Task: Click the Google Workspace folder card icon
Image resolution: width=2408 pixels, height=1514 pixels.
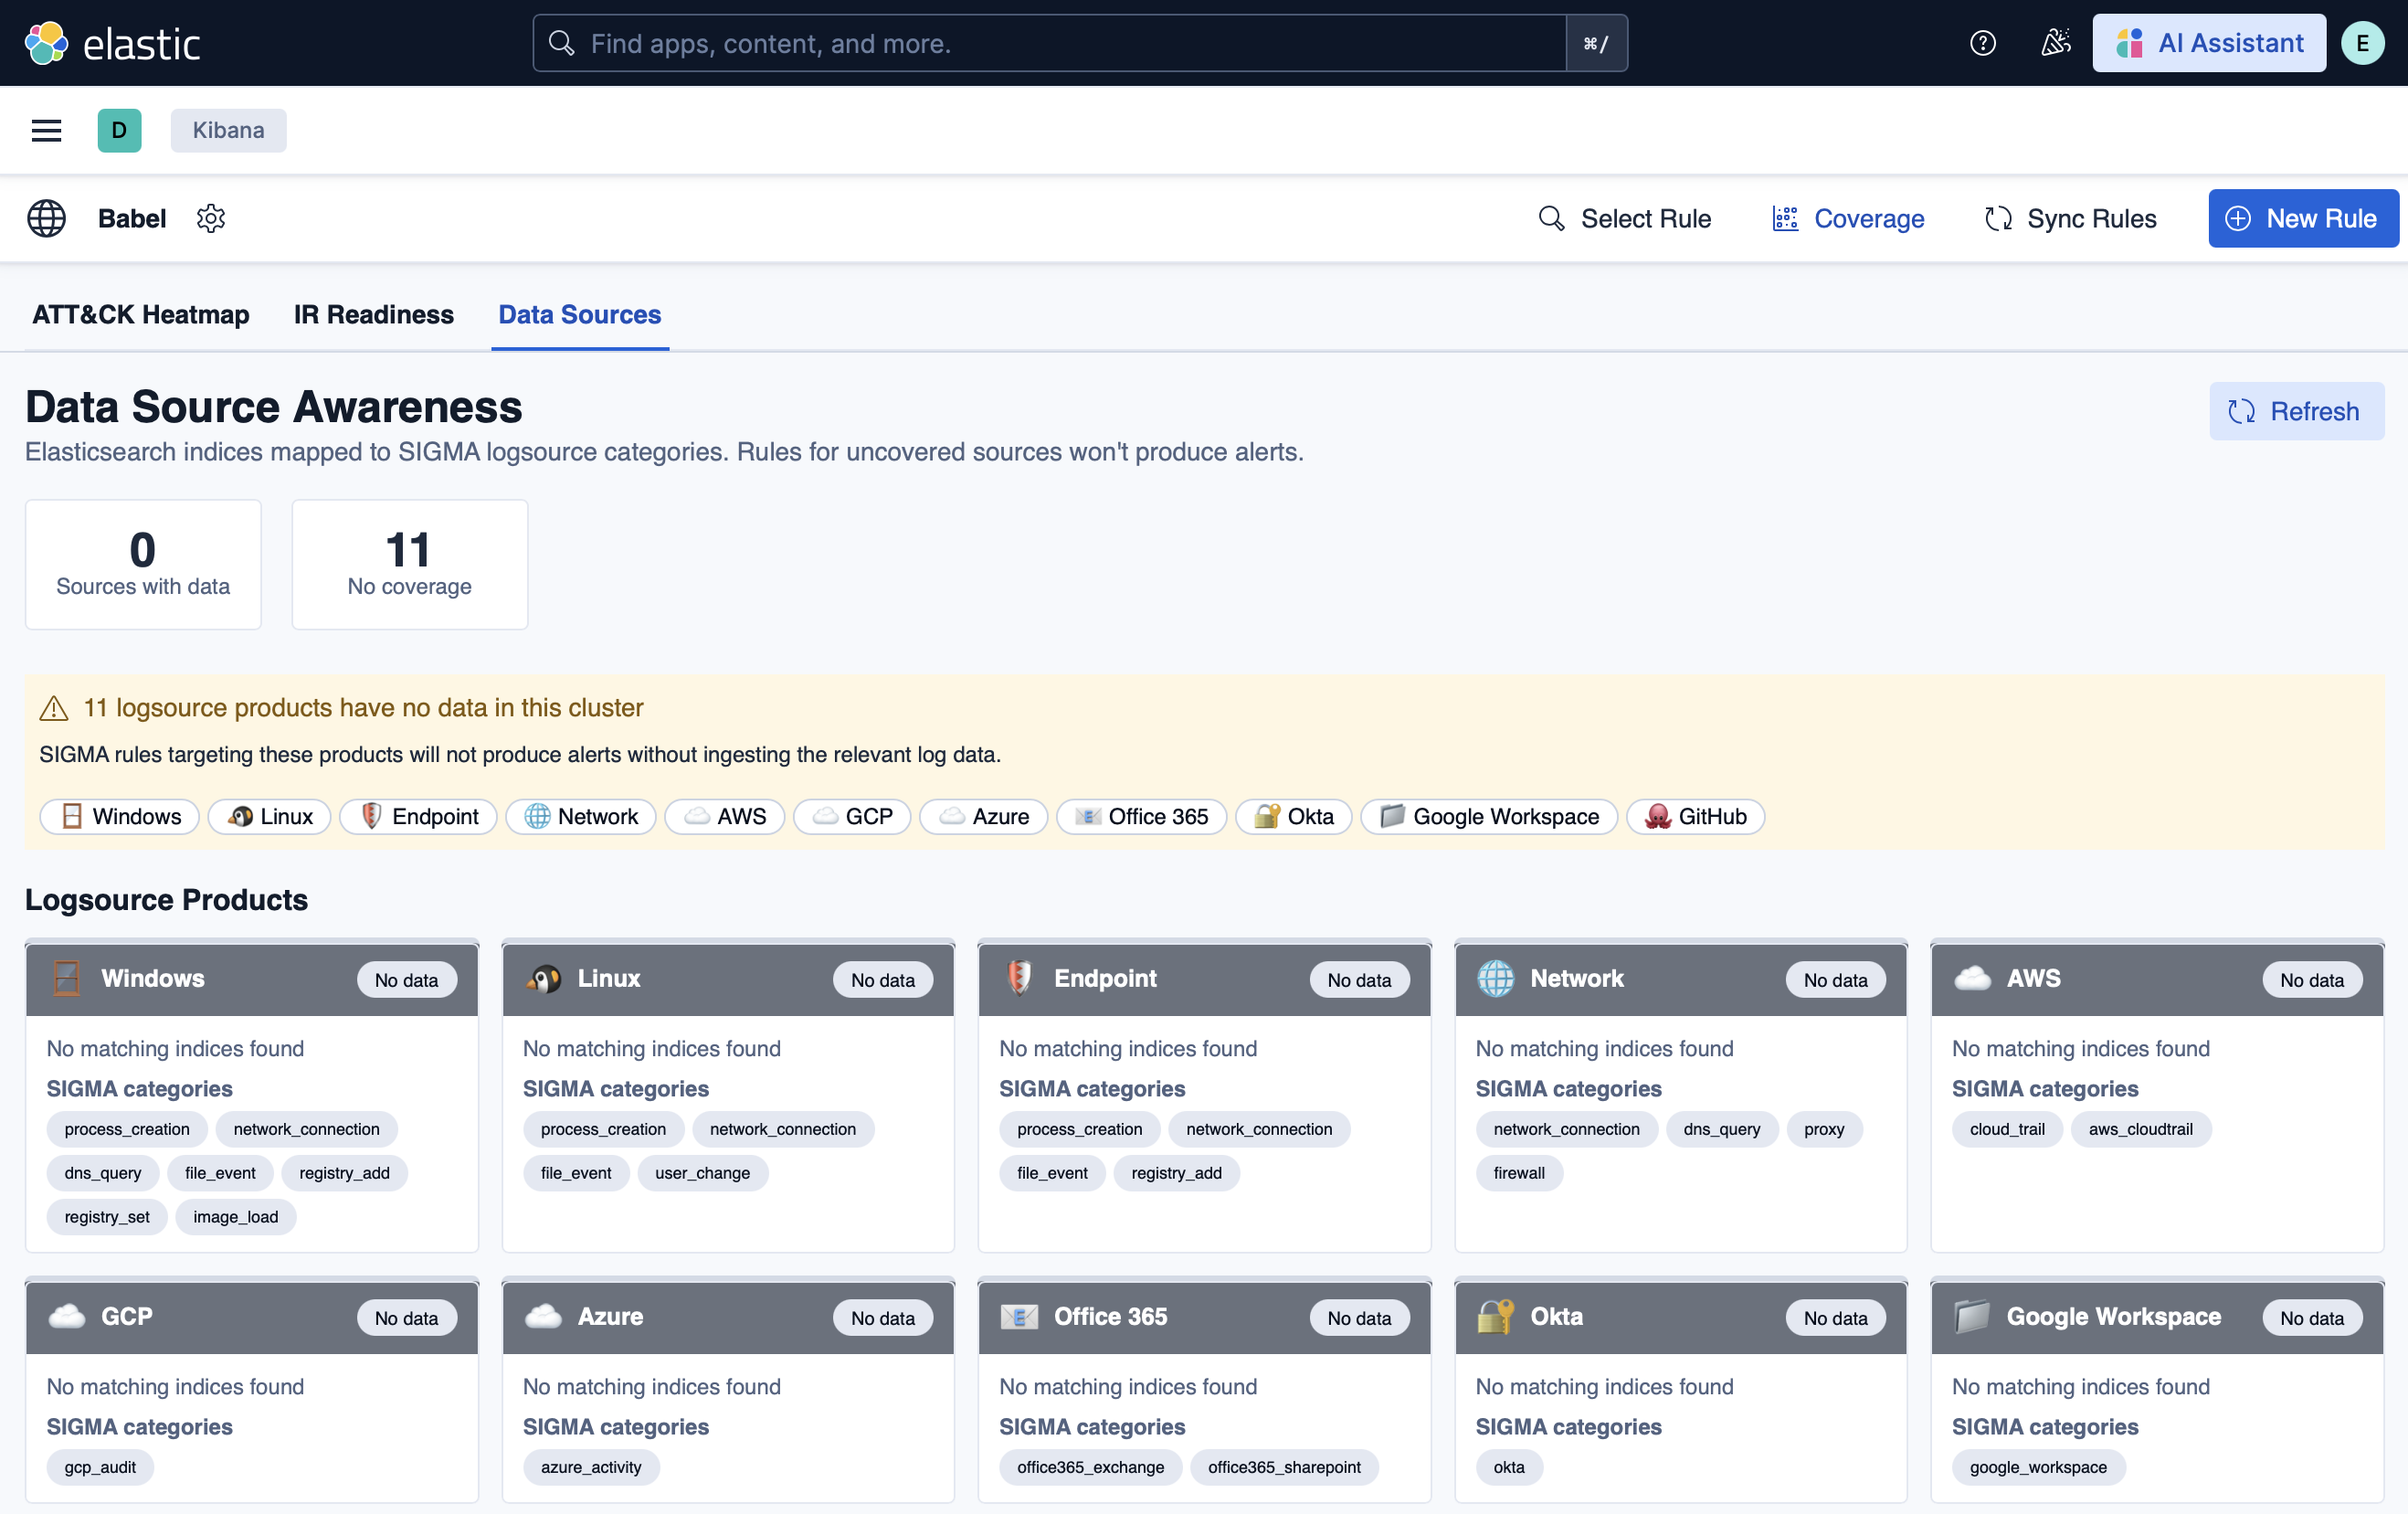Action: point(1973,1316)
